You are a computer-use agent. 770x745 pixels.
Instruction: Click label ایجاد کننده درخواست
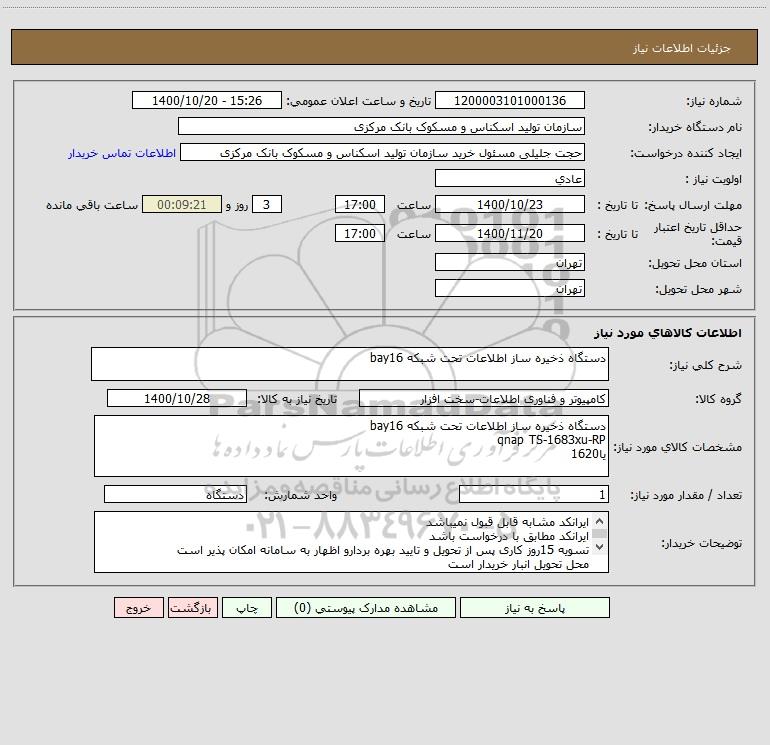click(686, 154)
